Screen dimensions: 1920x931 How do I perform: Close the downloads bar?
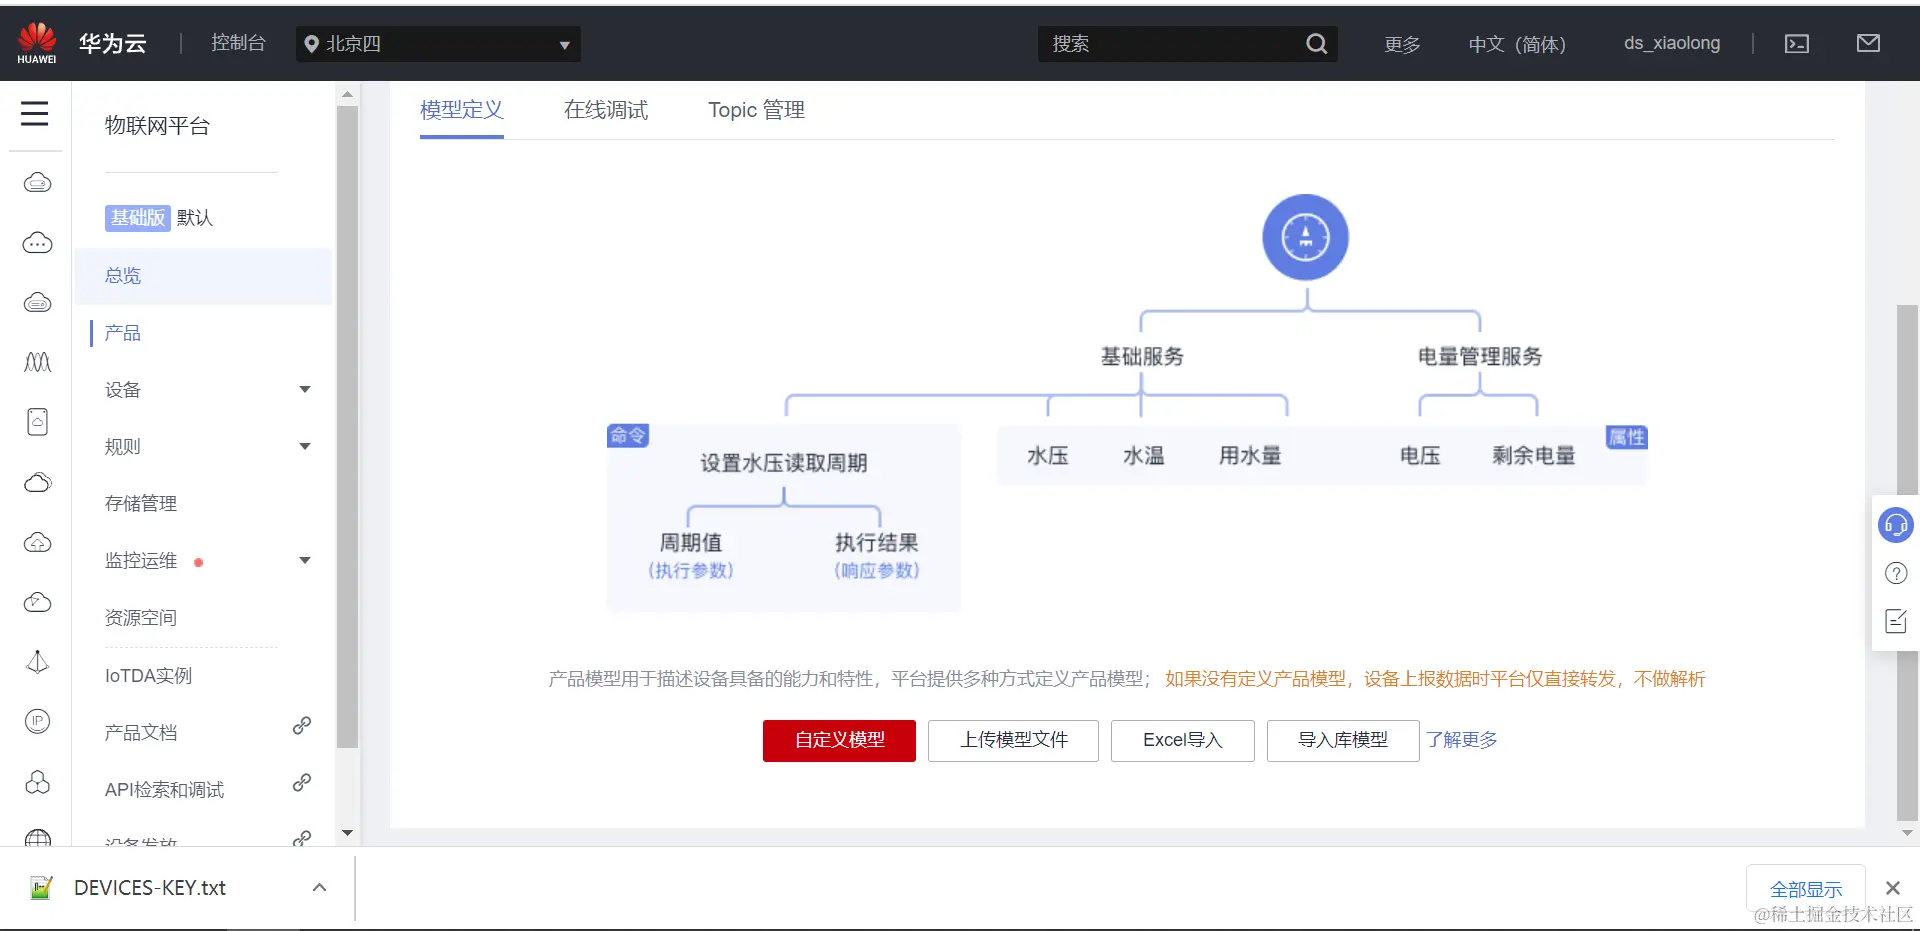point(1892,888)
